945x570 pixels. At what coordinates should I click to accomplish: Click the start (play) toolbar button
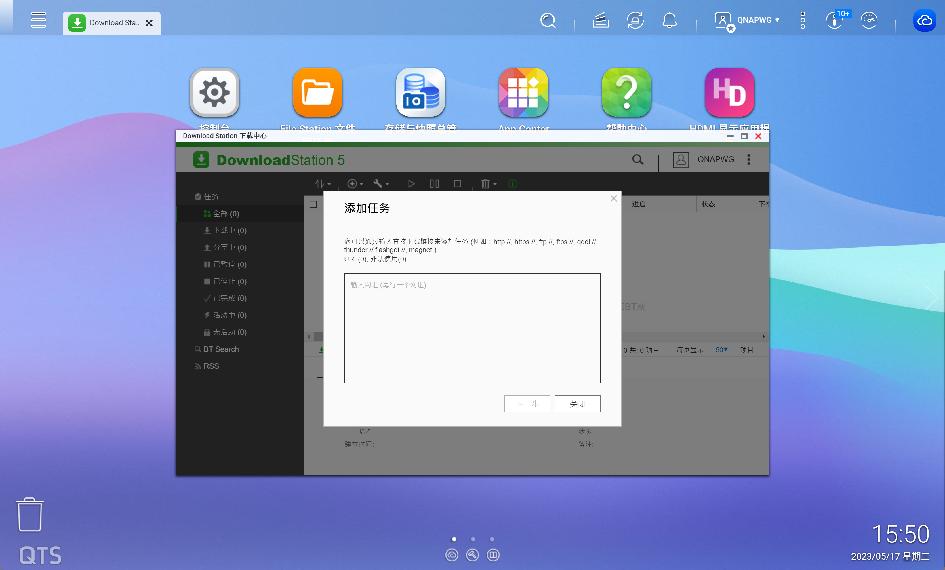point(411,184)
